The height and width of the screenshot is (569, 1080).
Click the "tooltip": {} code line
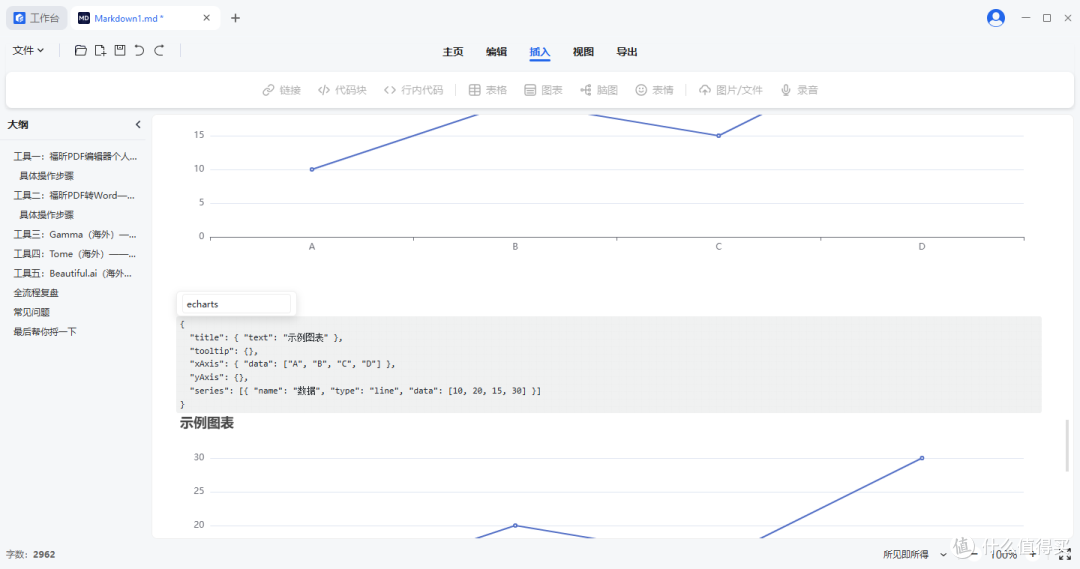[x=224, y=351]
